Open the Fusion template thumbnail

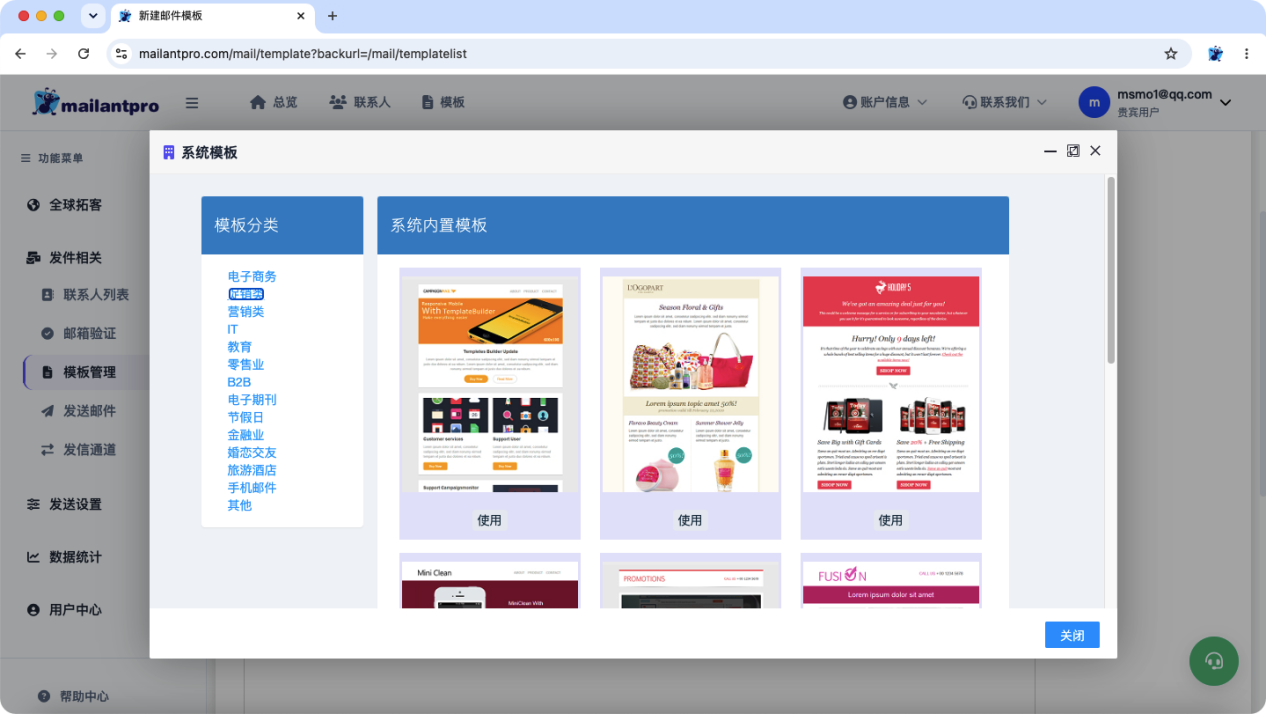891,584
